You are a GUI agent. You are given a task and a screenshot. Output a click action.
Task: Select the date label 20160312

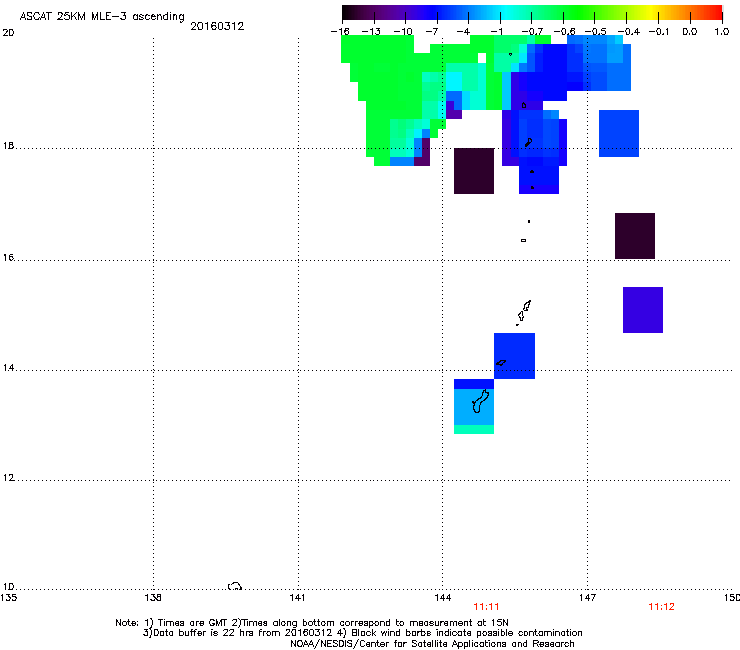[x=217, y=26]
